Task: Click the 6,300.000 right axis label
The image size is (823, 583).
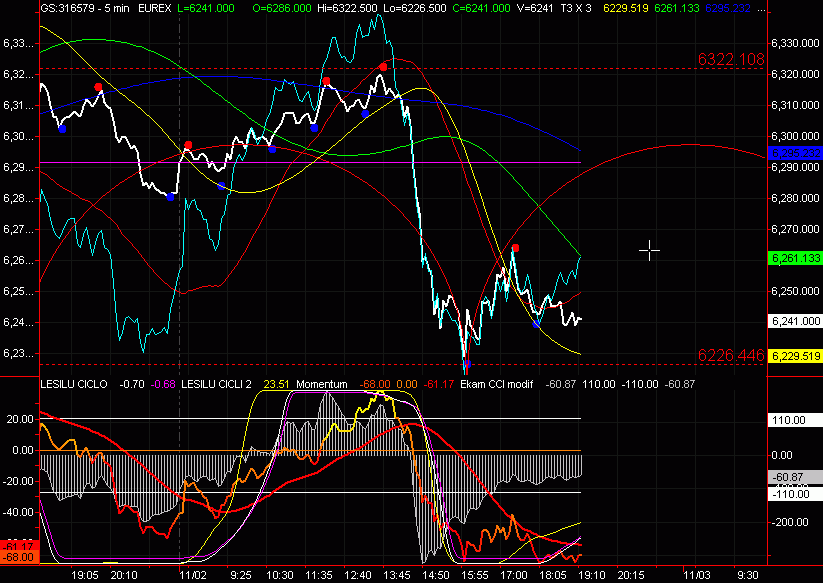Action: pos(795,136)
